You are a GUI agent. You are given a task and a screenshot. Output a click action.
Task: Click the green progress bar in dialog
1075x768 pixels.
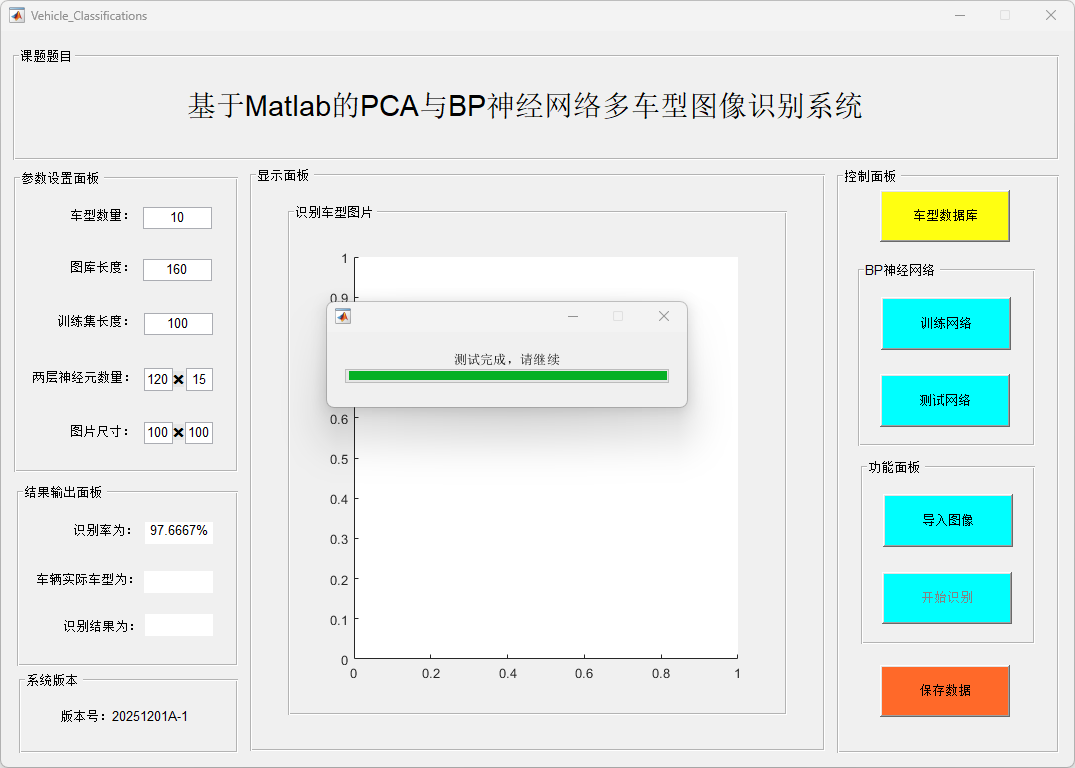point(507,376)
